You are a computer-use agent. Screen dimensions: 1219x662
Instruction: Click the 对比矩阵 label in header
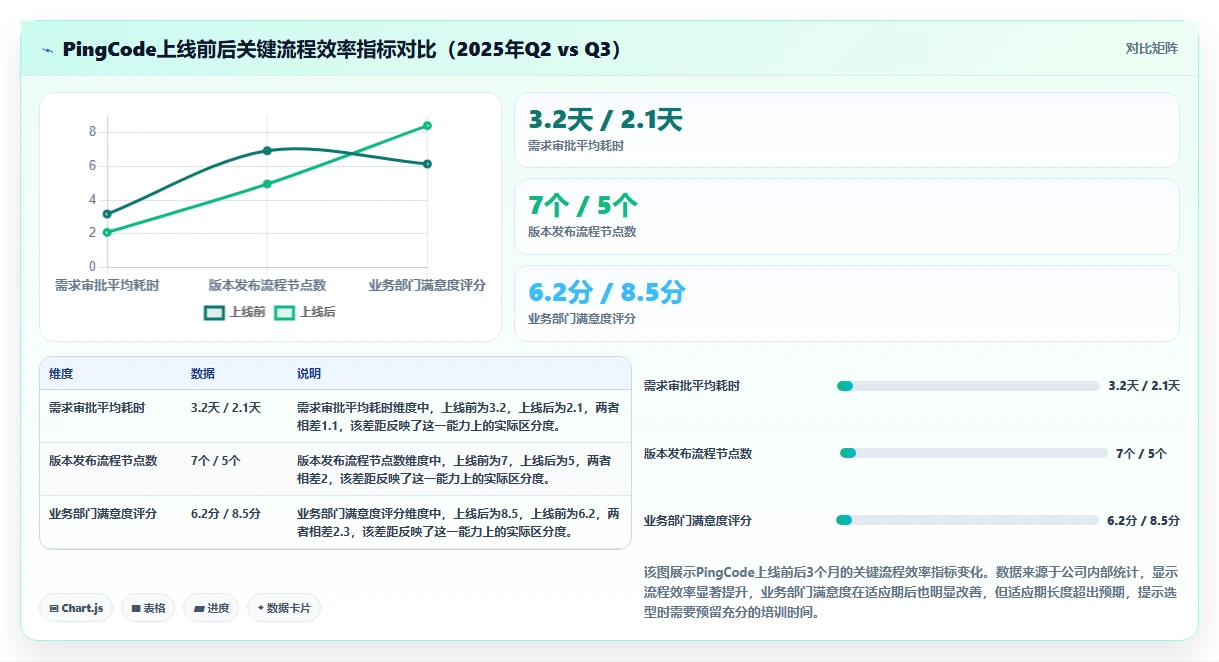[1152, 48]
